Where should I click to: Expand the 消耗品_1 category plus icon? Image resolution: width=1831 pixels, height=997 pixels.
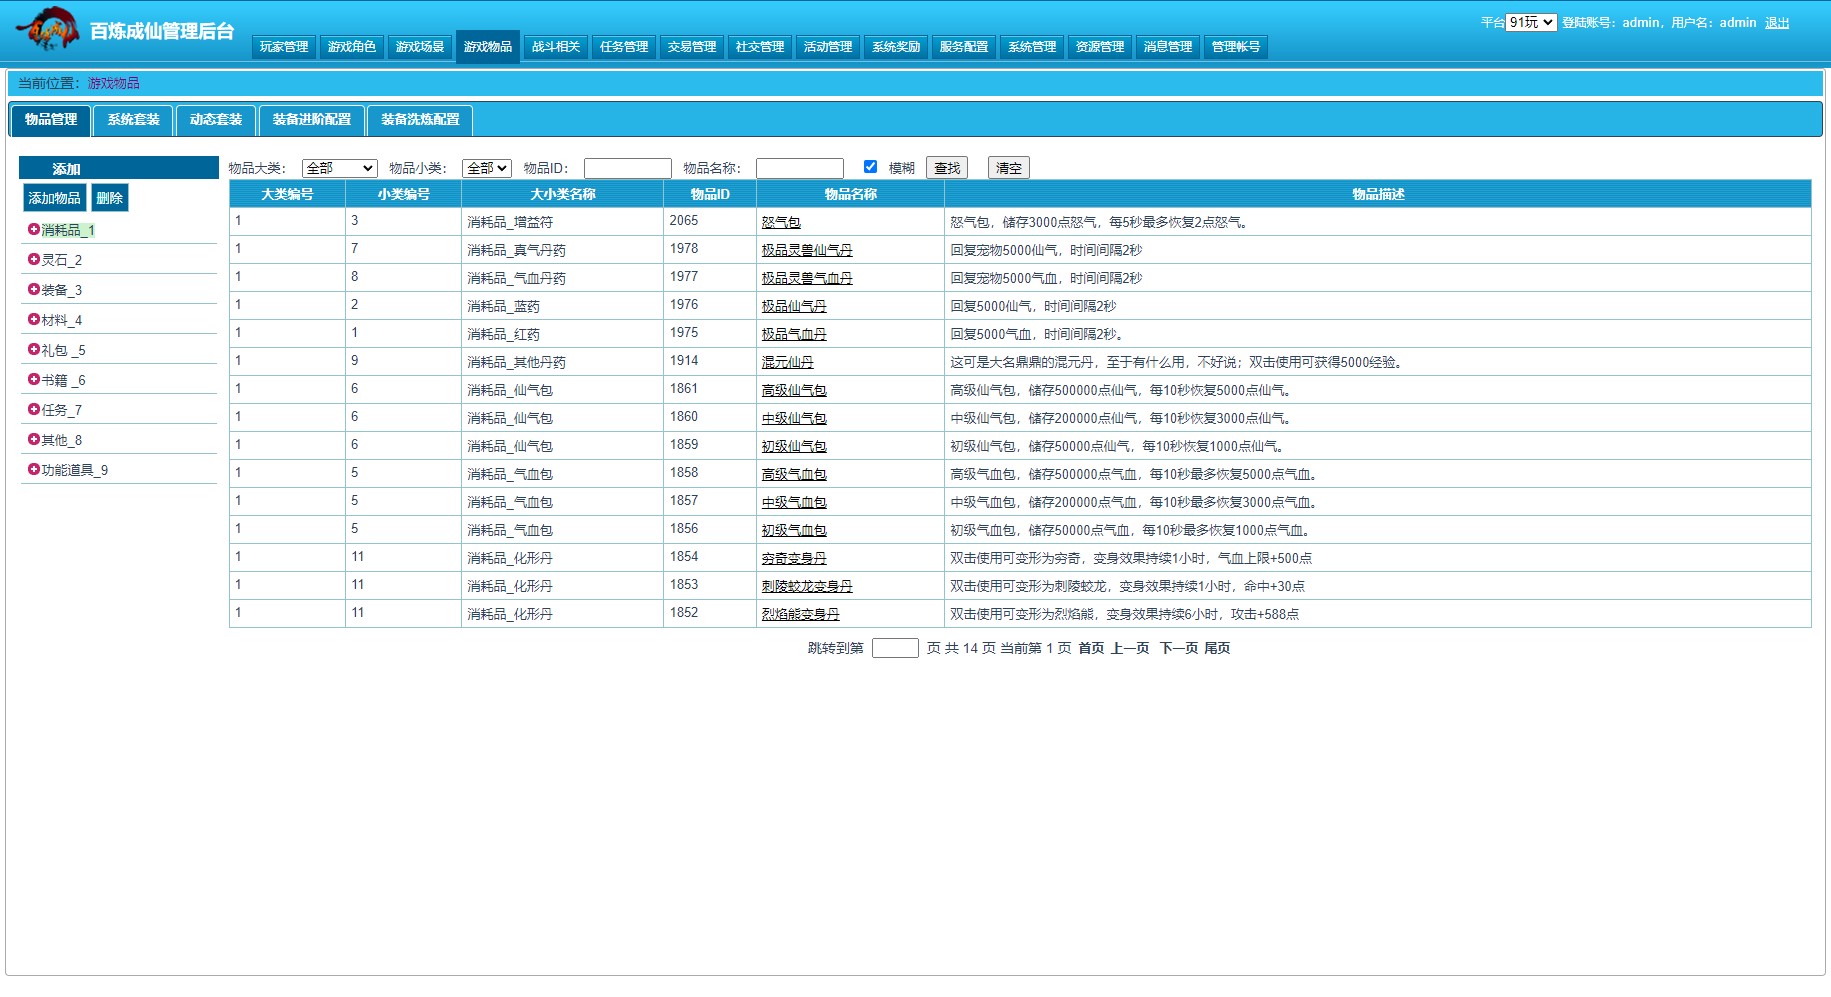click(34, 229)
